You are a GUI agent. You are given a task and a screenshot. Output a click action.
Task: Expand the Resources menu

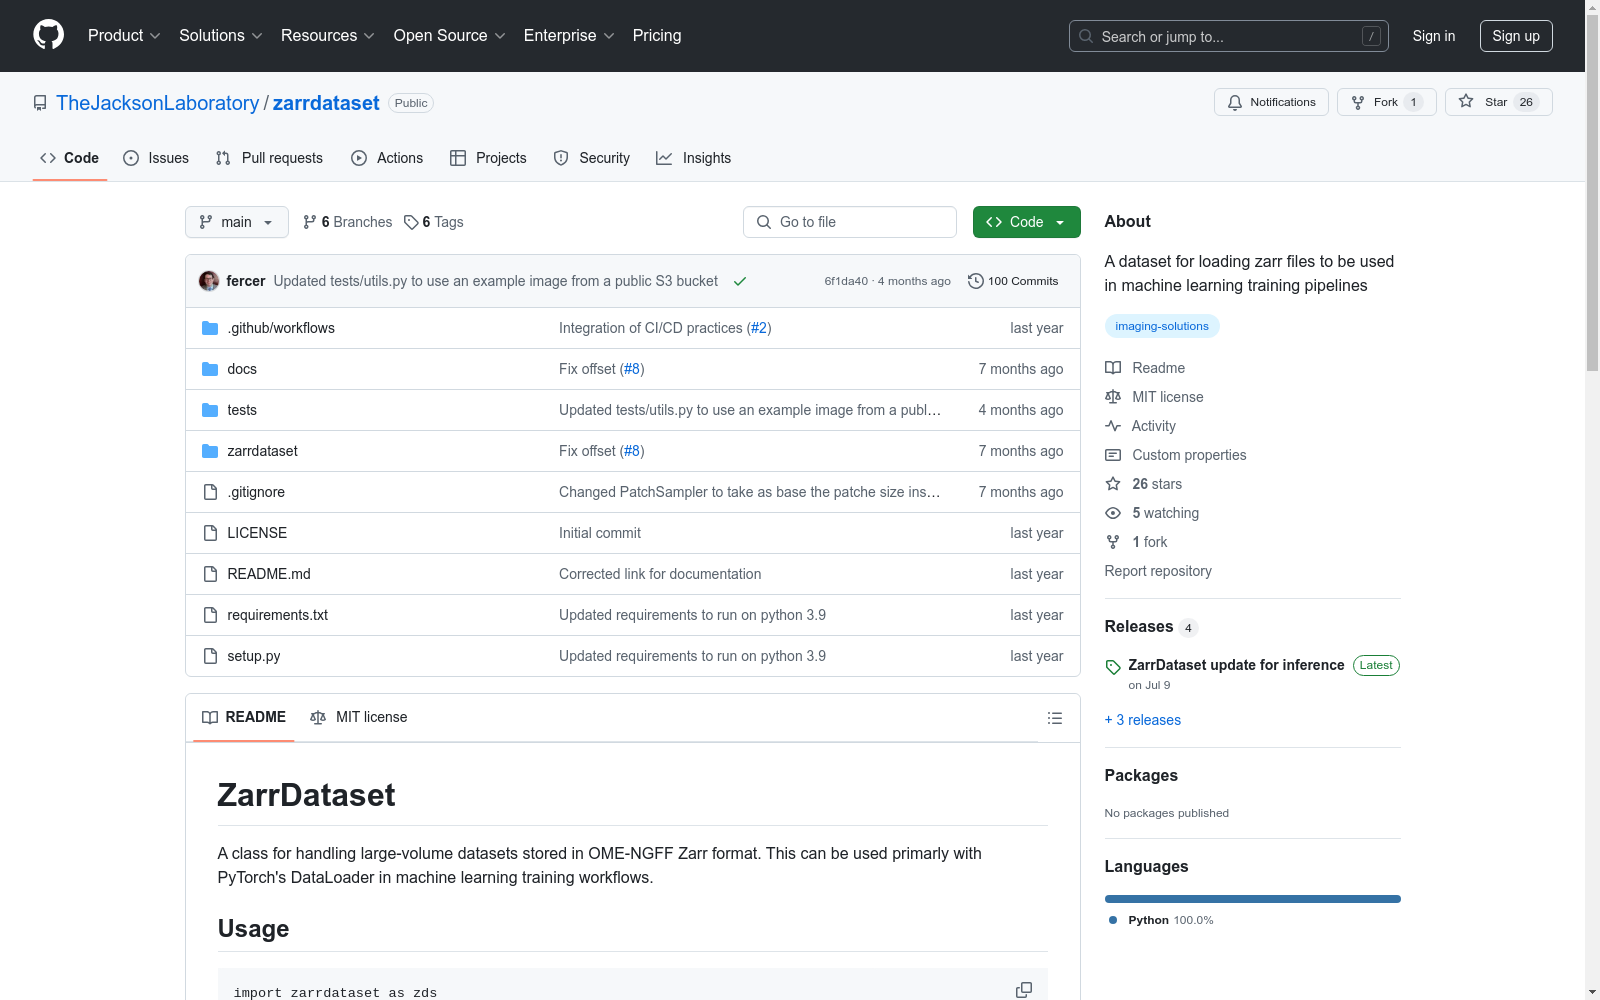tap(328, 36)
